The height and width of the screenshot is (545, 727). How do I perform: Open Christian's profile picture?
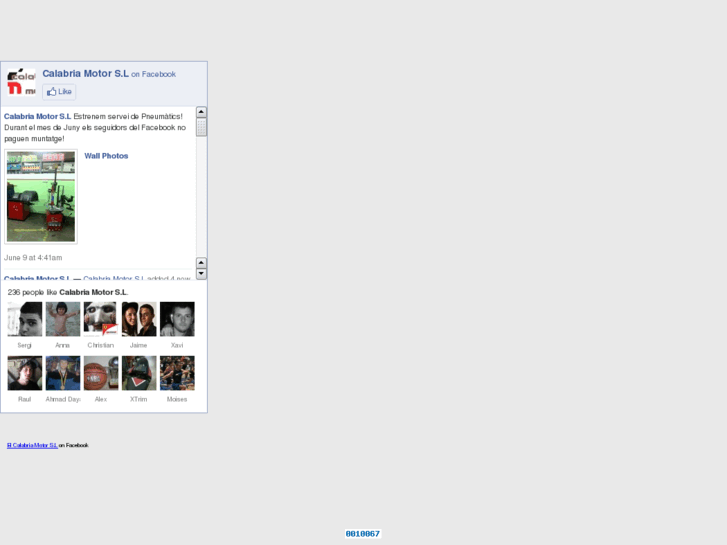(x=101, y=319)
